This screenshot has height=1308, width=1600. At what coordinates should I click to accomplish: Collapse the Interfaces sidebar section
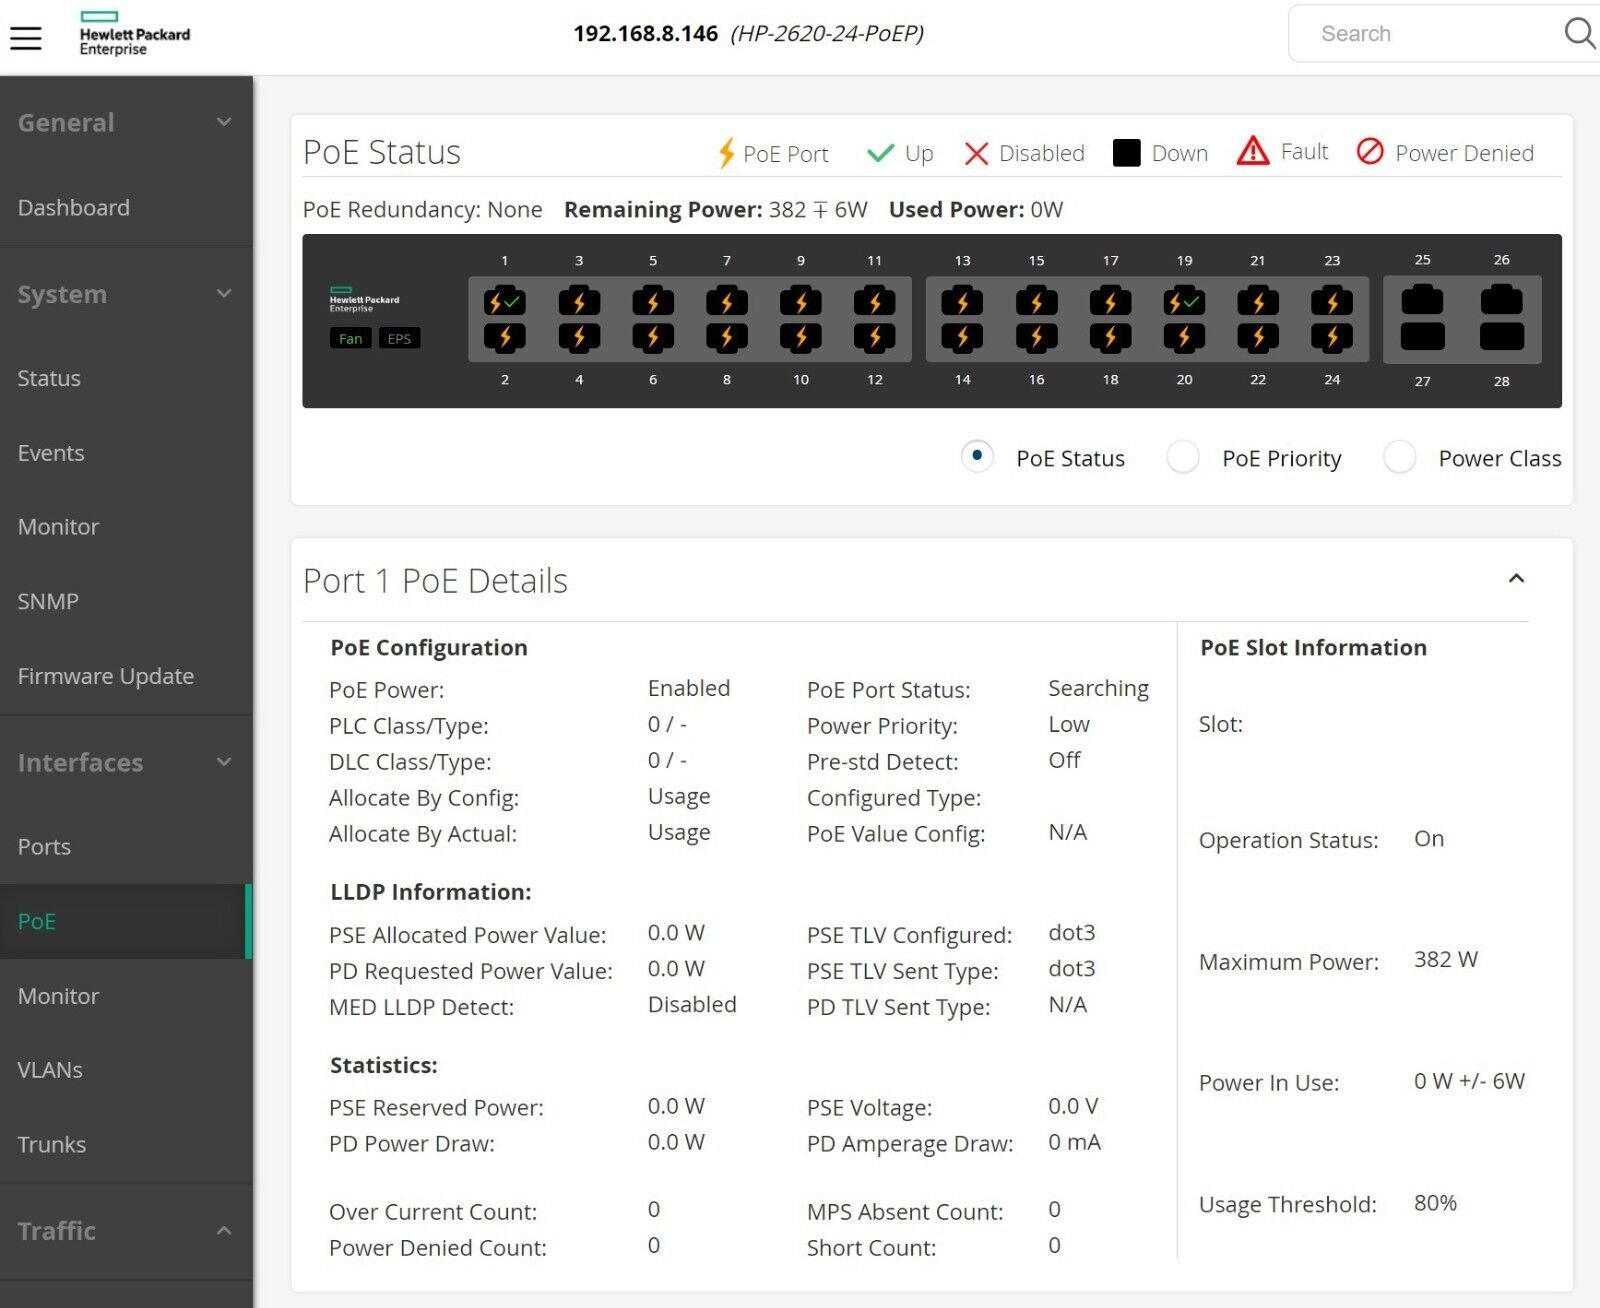coord(224,762)
